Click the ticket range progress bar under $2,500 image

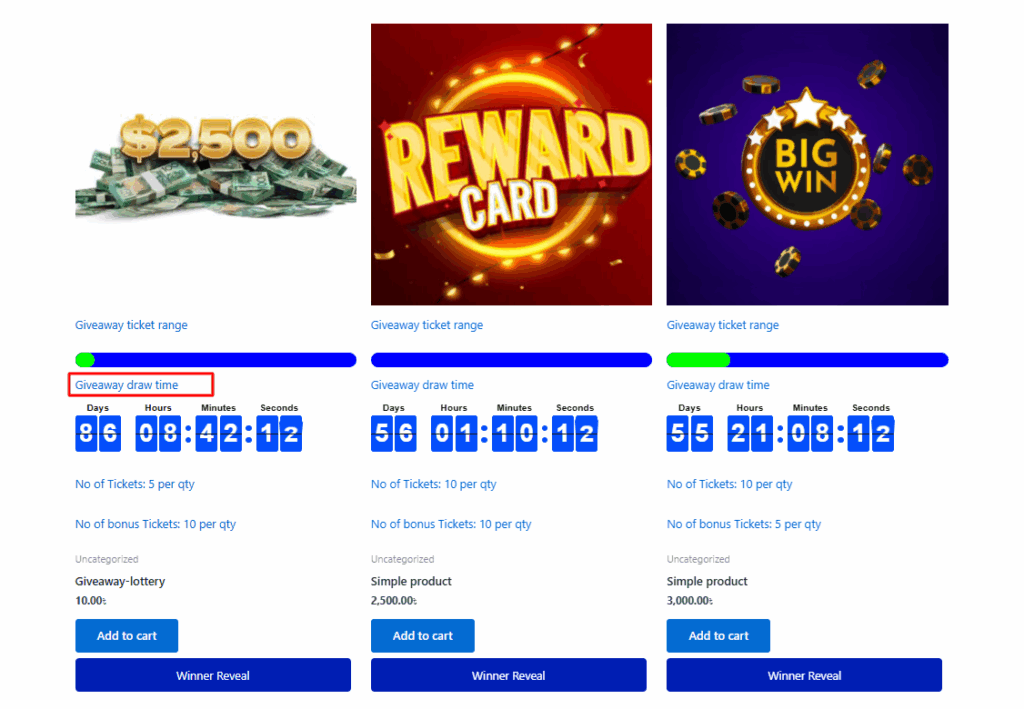[x=216, y=360]
